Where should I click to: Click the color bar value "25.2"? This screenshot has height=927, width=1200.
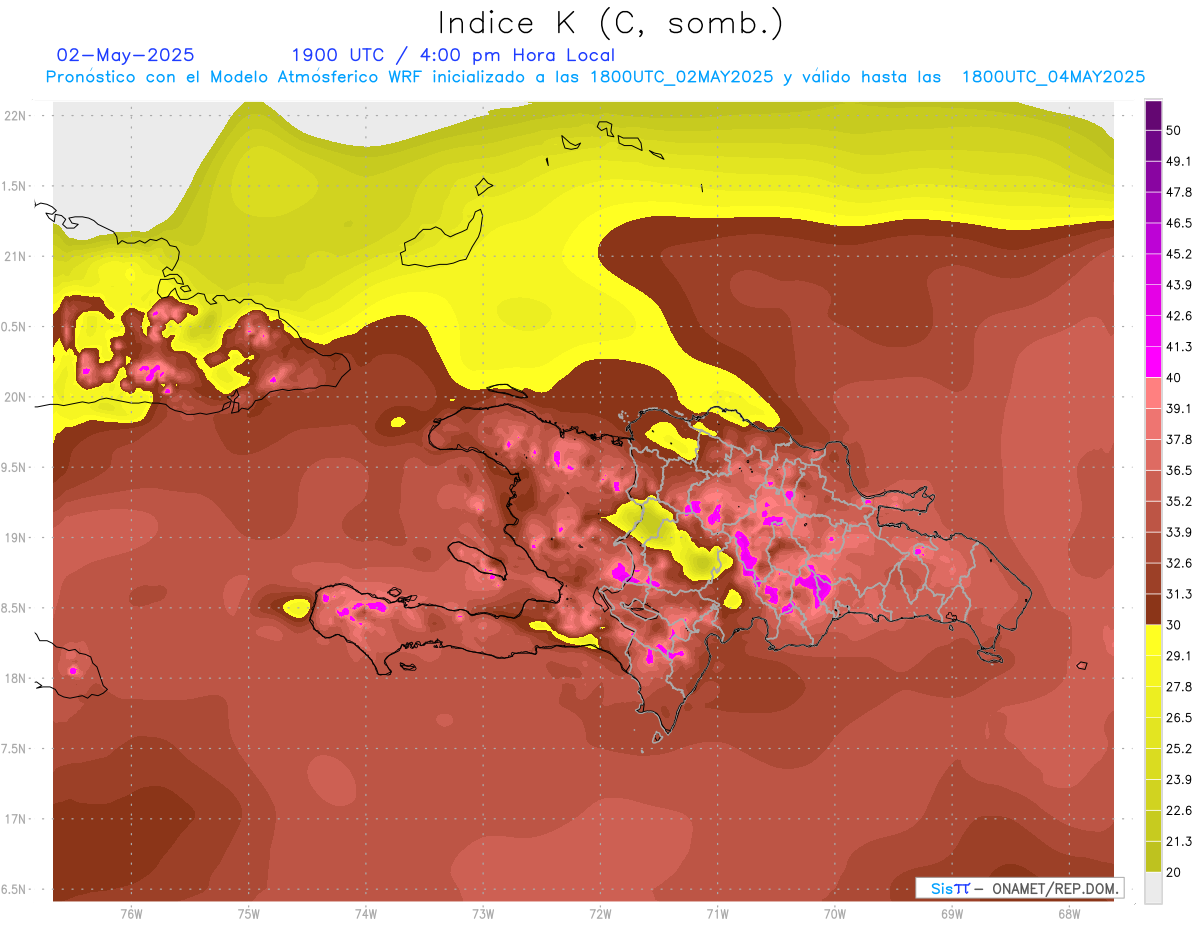click(x=1179, y=749)
